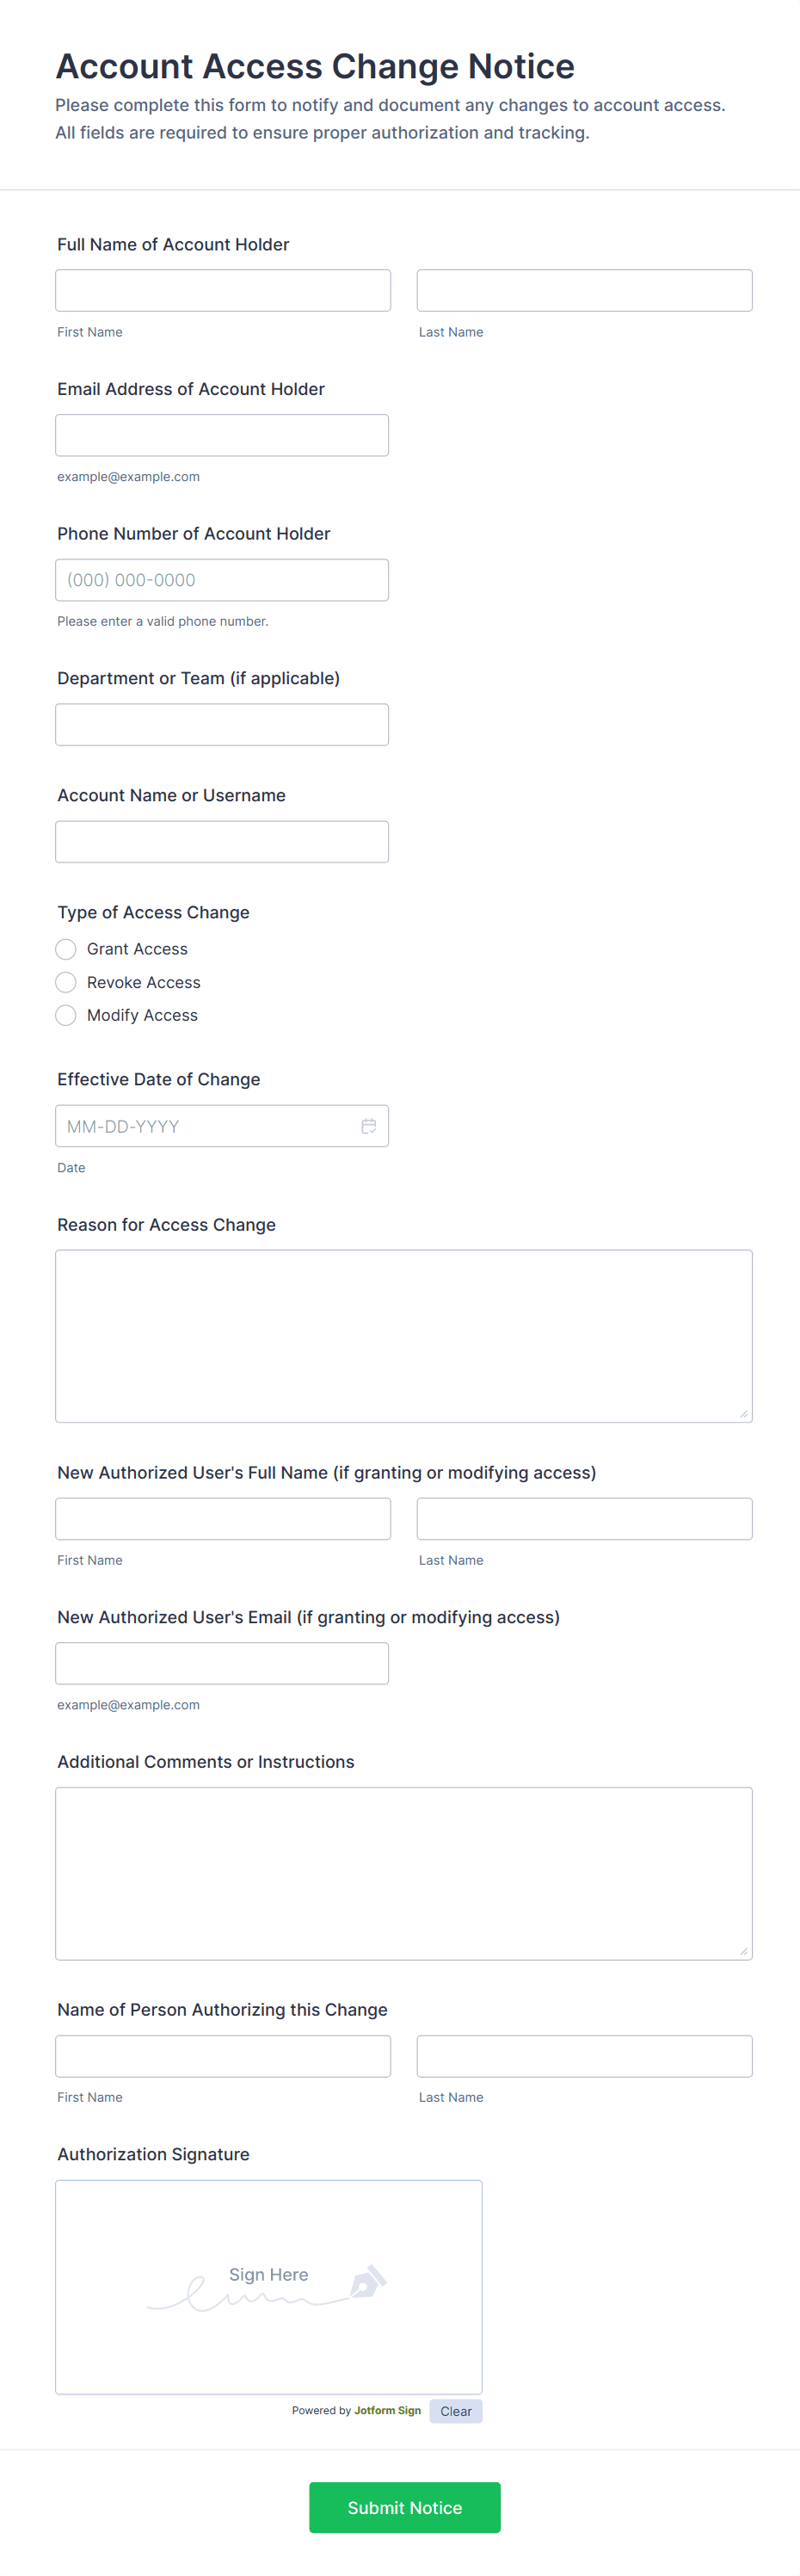Click the Account Name or Username field
The width and height of the screenshot is (800, 2576).
pyautogui.click(x=222, y=841)
